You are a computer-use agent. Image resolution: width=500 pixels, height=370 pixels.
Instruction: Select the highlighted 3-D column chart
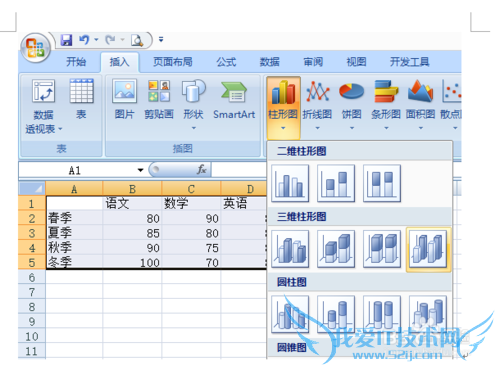(x=428, y=249)
